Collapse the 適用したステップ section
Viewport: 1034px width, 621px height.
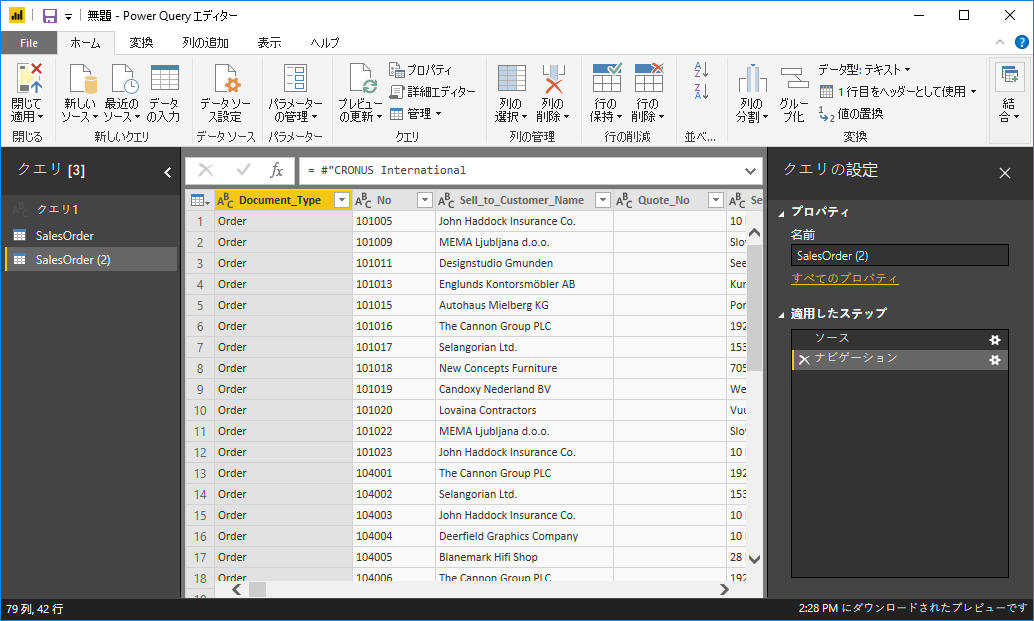(781, 314)
